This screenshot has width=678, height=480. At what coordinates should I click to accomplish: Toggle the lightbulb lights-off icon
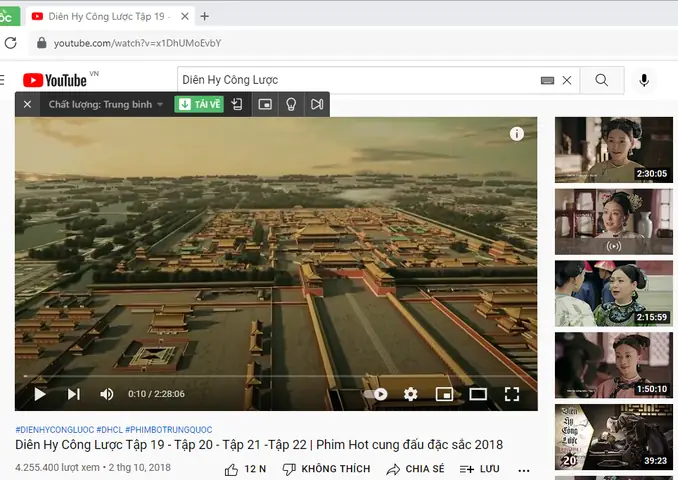291,104
